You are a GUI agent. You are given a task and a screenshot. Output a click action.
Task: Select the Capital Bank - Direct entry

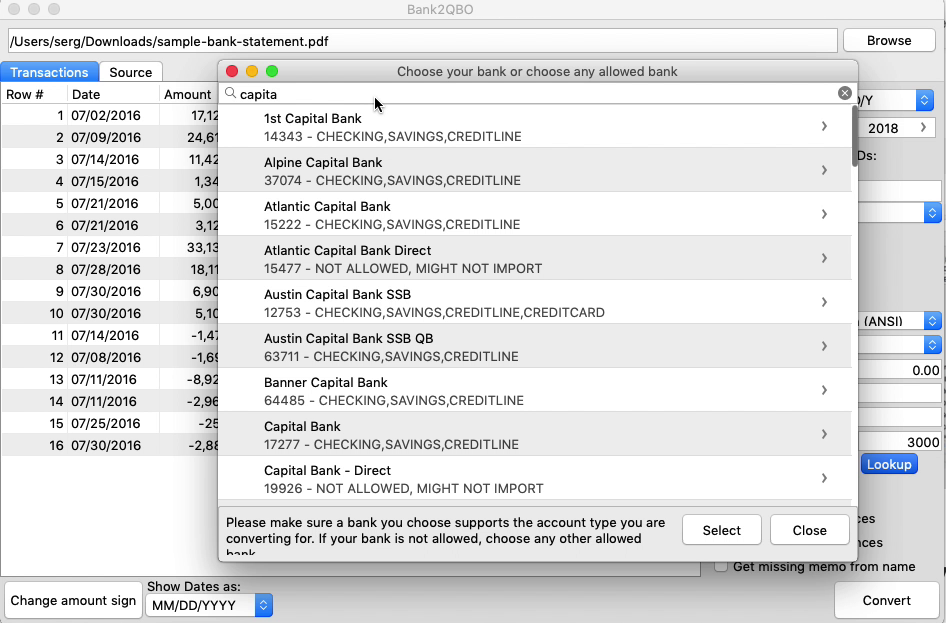point(535,478)
